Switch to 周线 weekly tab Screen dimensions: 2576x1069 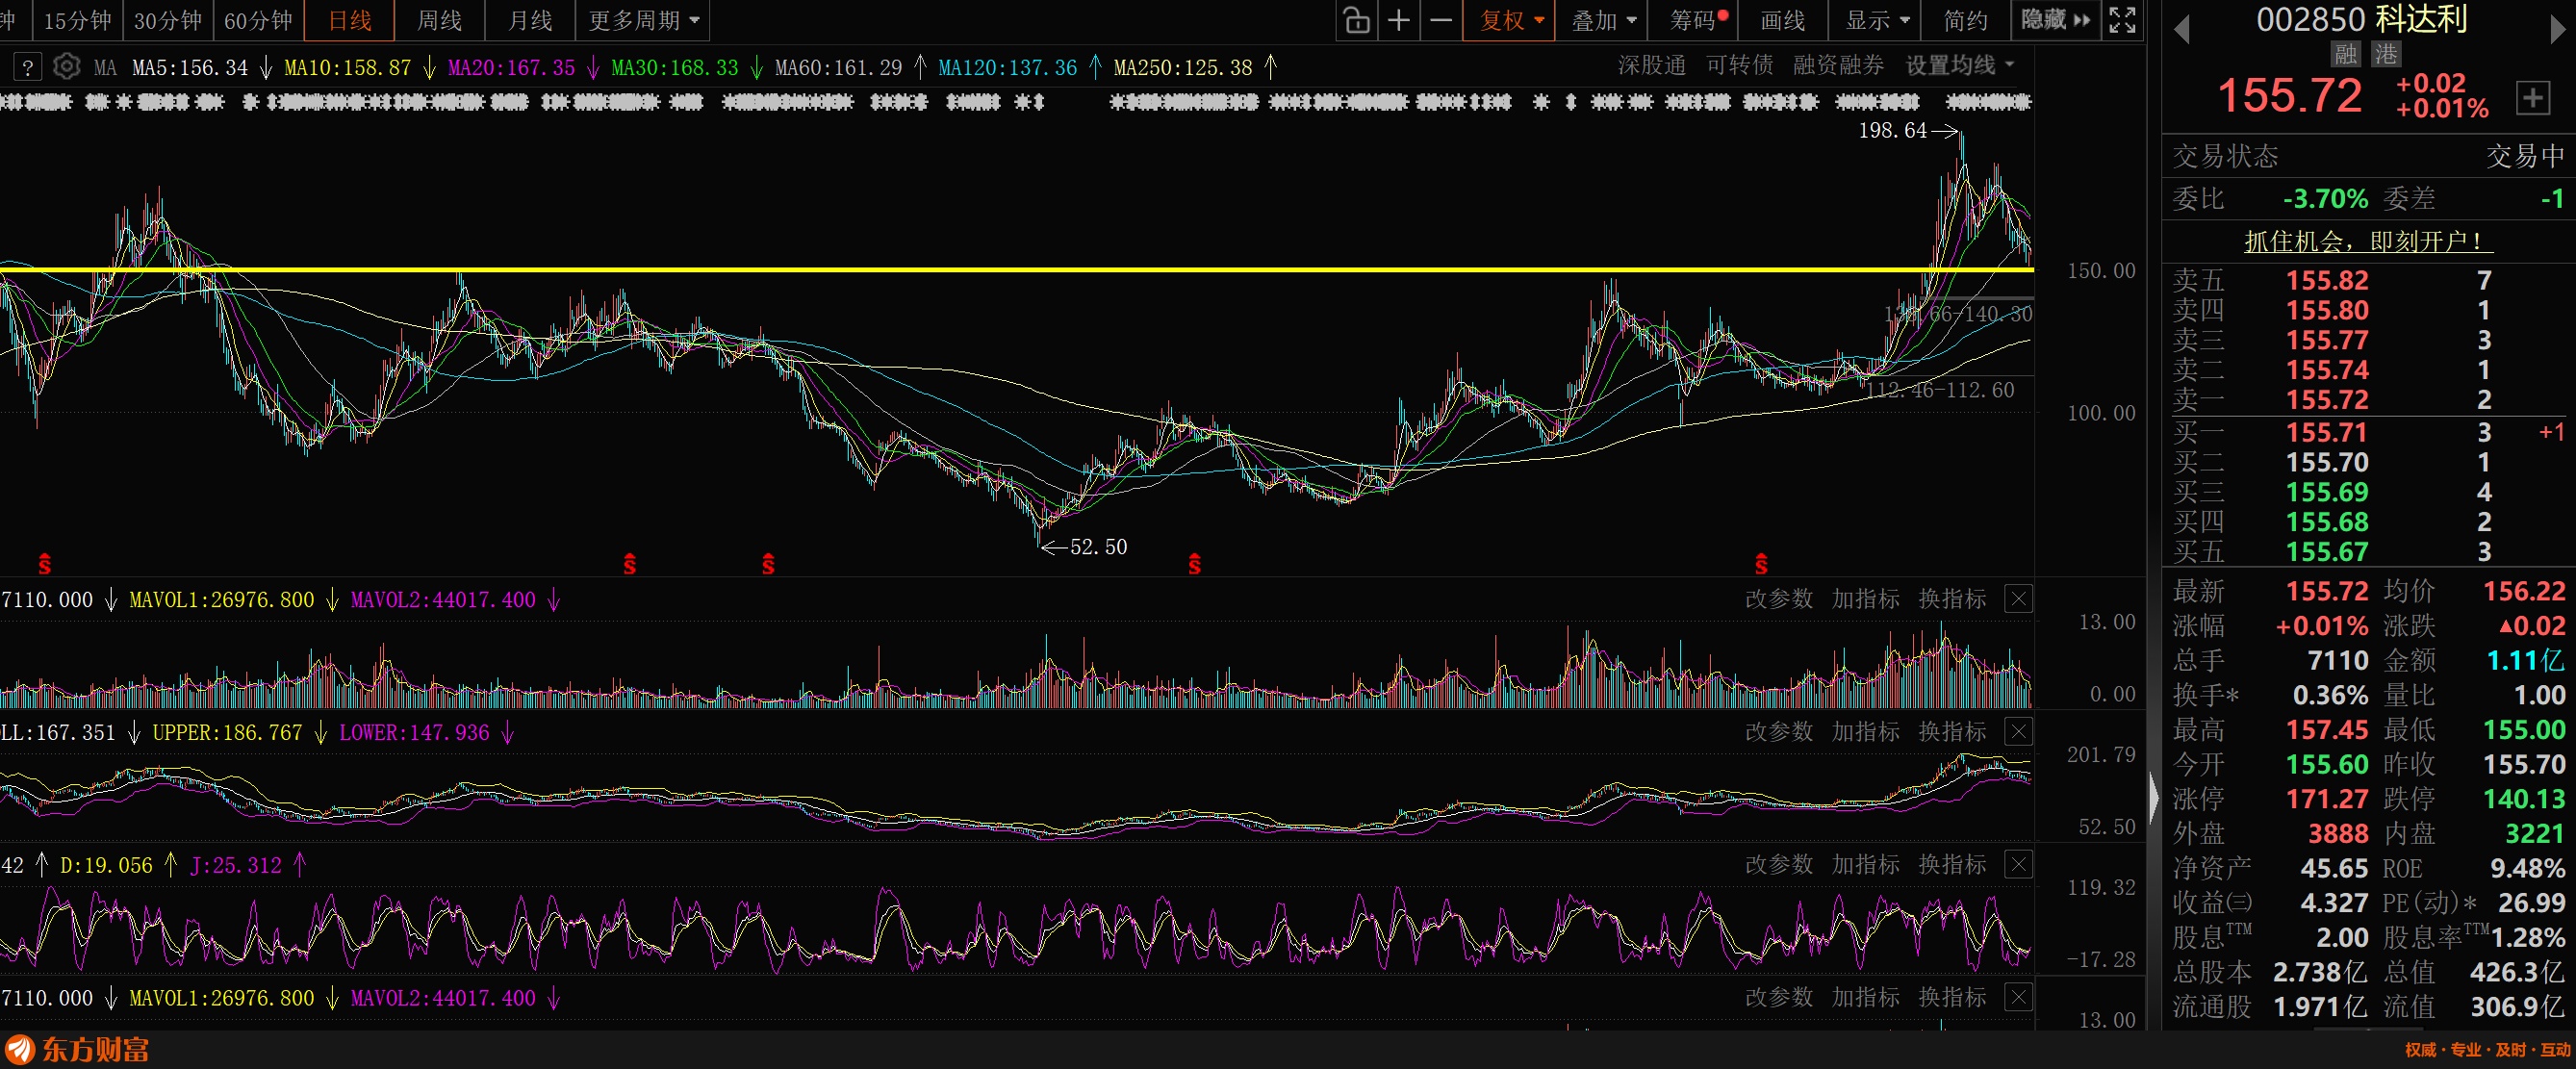pyautogui.click(x=439, y=20)
